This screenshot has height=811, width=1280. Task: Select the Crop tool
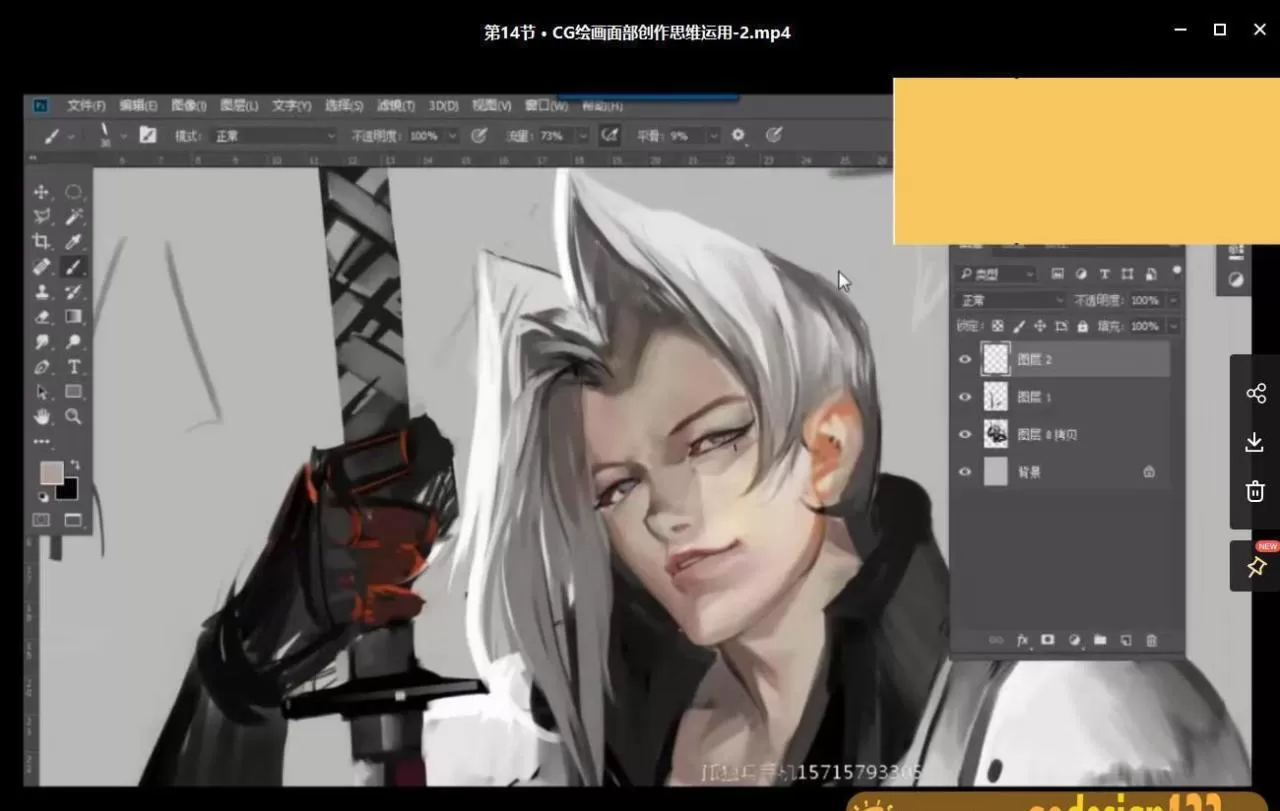coord(41,242)
